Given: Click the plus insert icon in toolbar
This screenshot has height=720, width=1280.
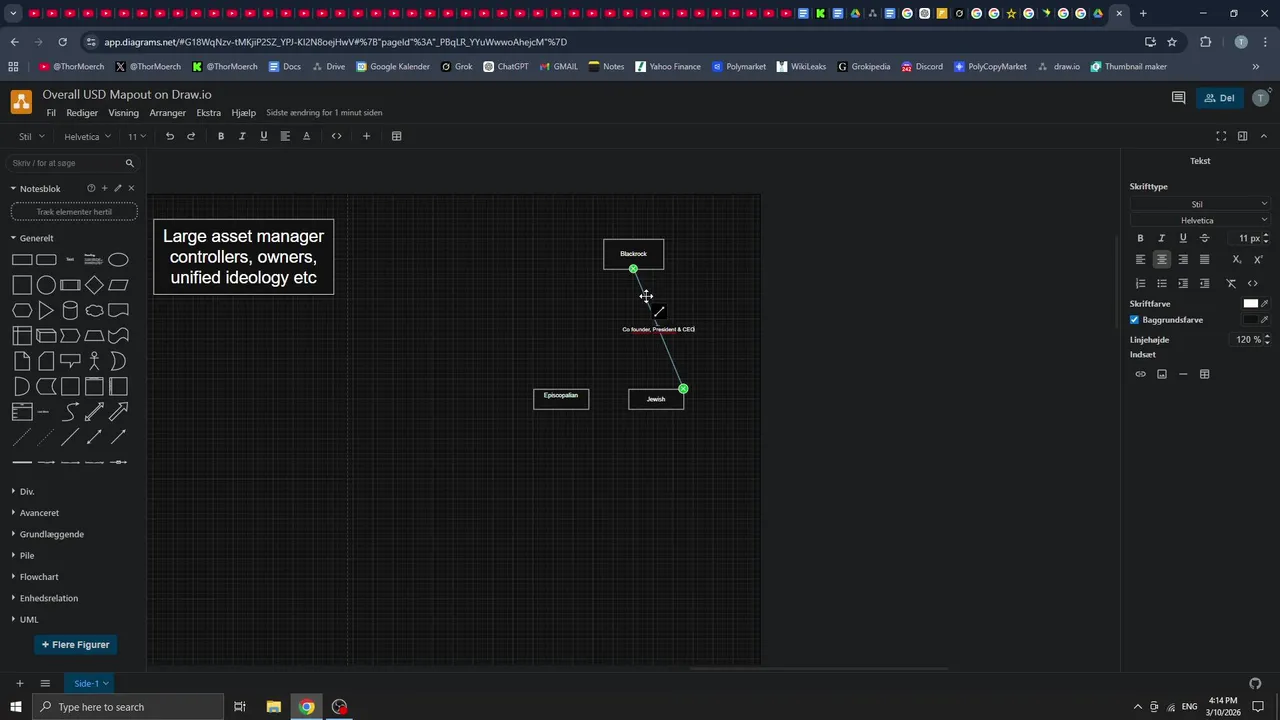Looking at the screenshot, I should click(367, 136).
